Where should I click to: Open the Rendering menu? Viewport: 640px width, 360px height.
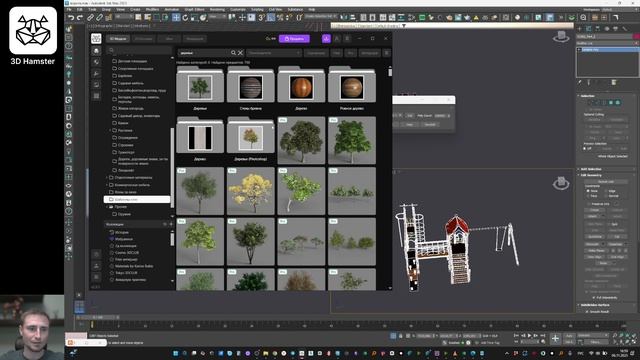click(217, 9)
